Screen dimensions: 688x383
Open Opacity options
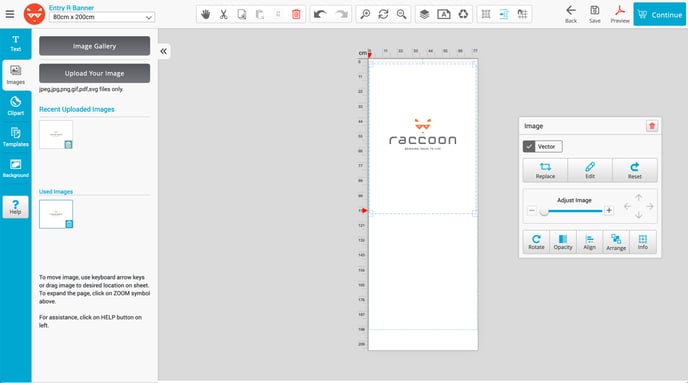[x=563, y=242]
